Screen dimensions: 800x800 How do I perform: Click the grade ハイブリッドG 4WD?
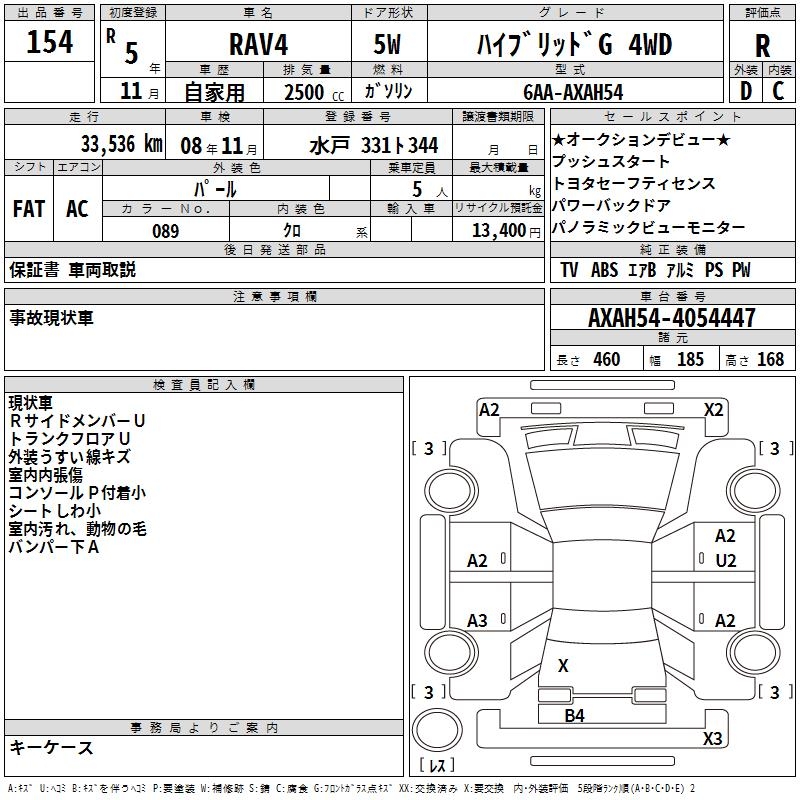(574, 44)
